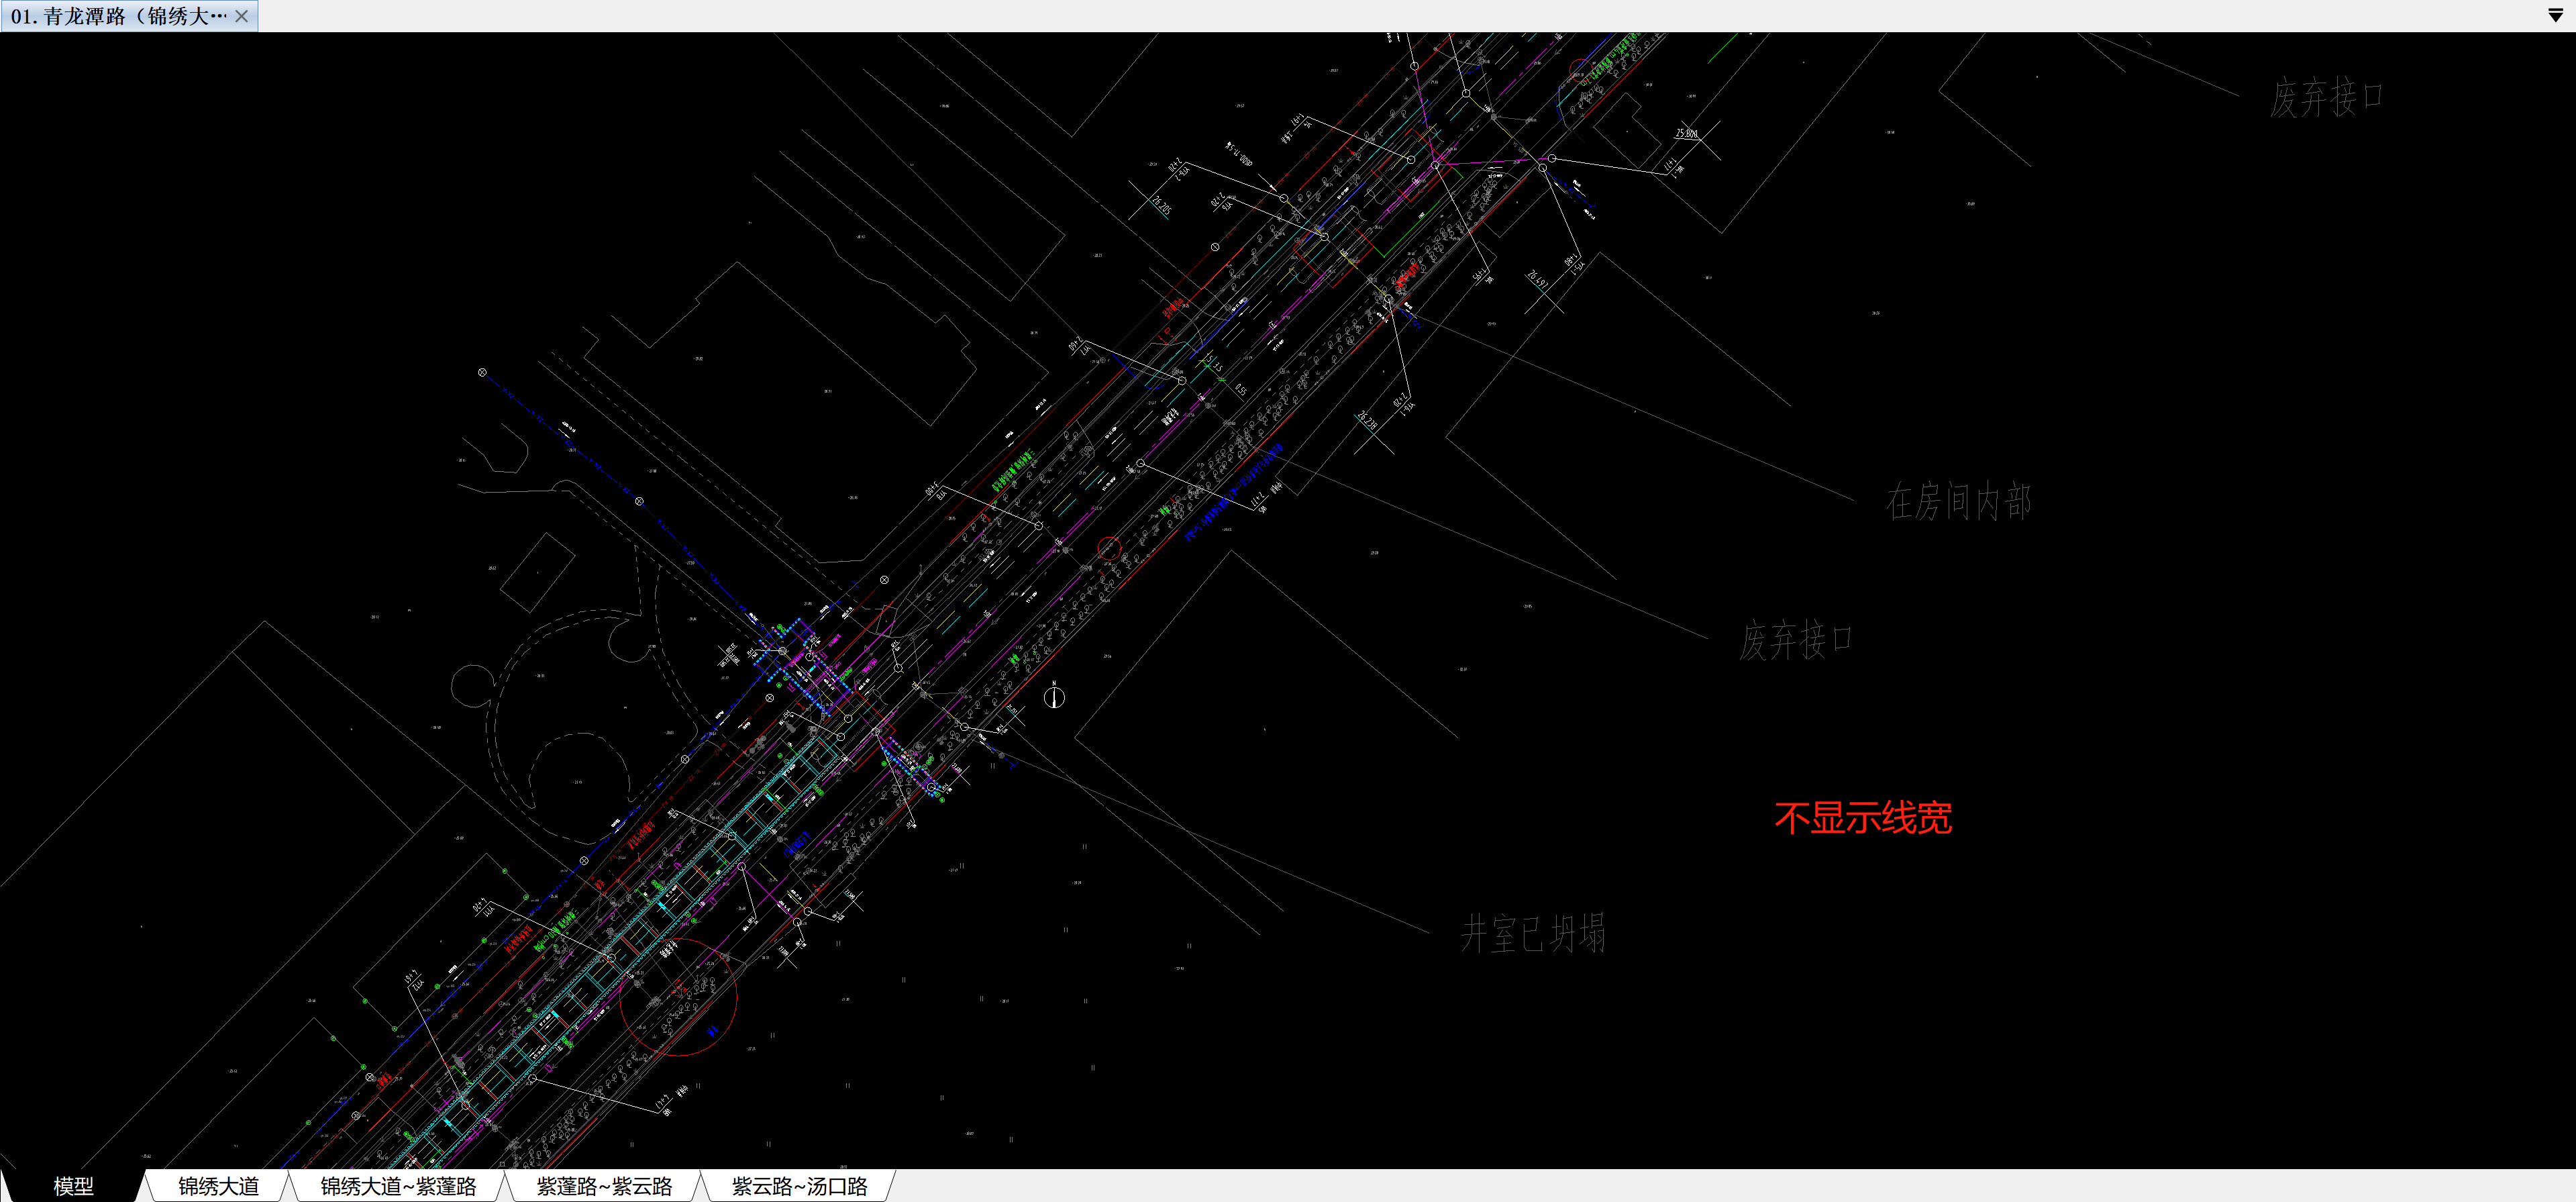Click the red 不显示线宽 text
The width and height of the screenshot is (2576, 1202).
(1863, 818)
